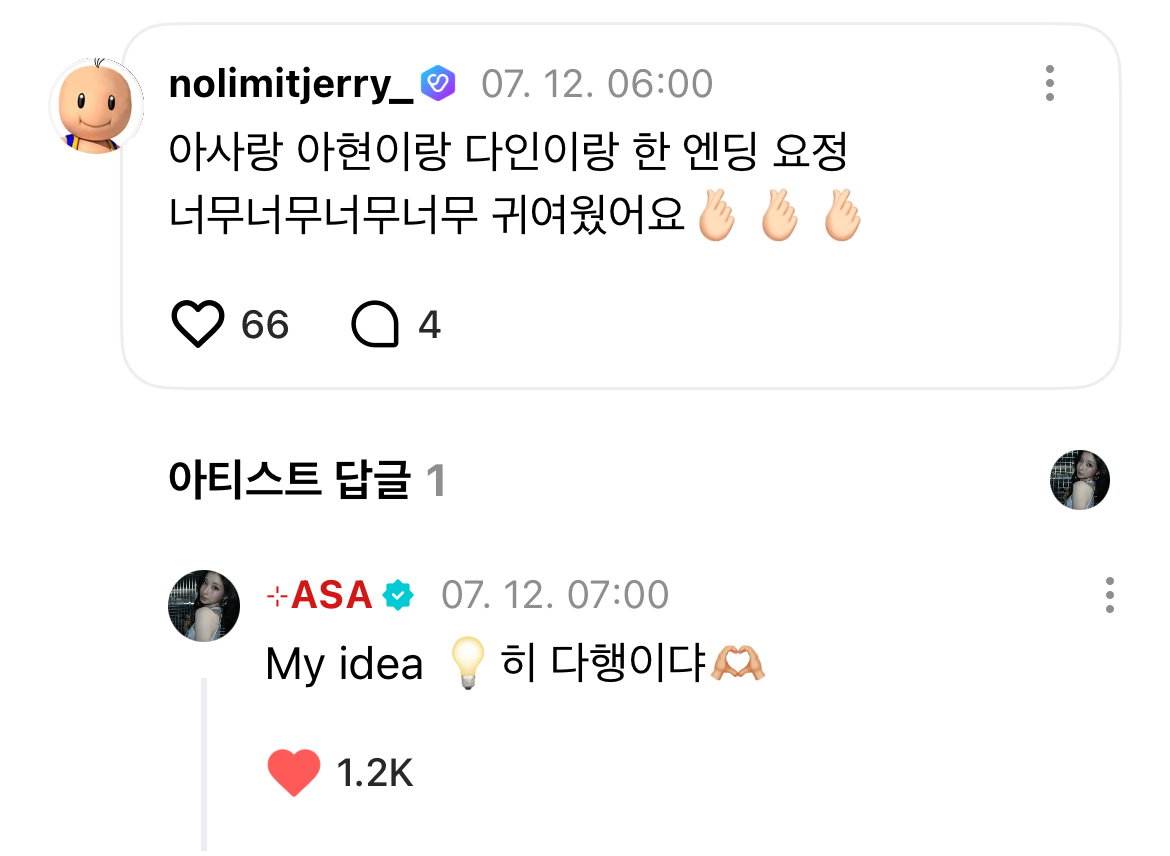This screenshot has height=856, width=1170.
Task: Open comments via speech bubble icon
Action: [x=375, y=324]
